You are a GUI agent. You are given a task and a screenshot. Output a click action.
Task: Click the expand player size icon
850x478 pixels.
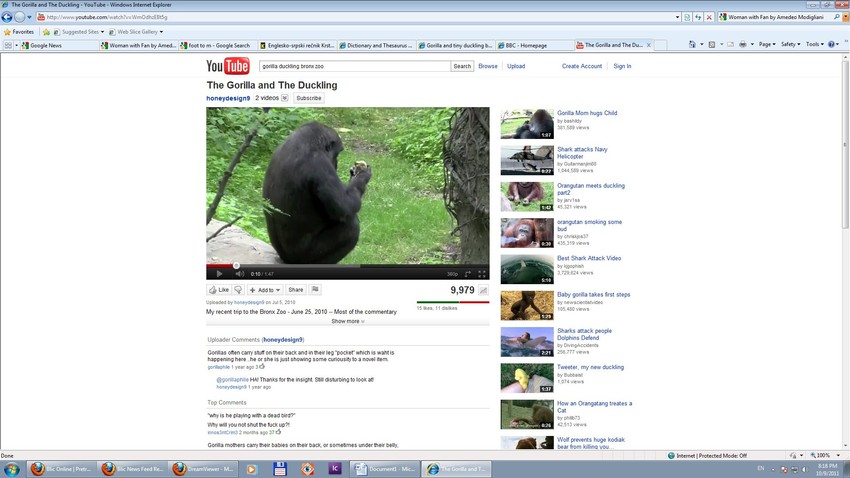[x=468, y=273]
